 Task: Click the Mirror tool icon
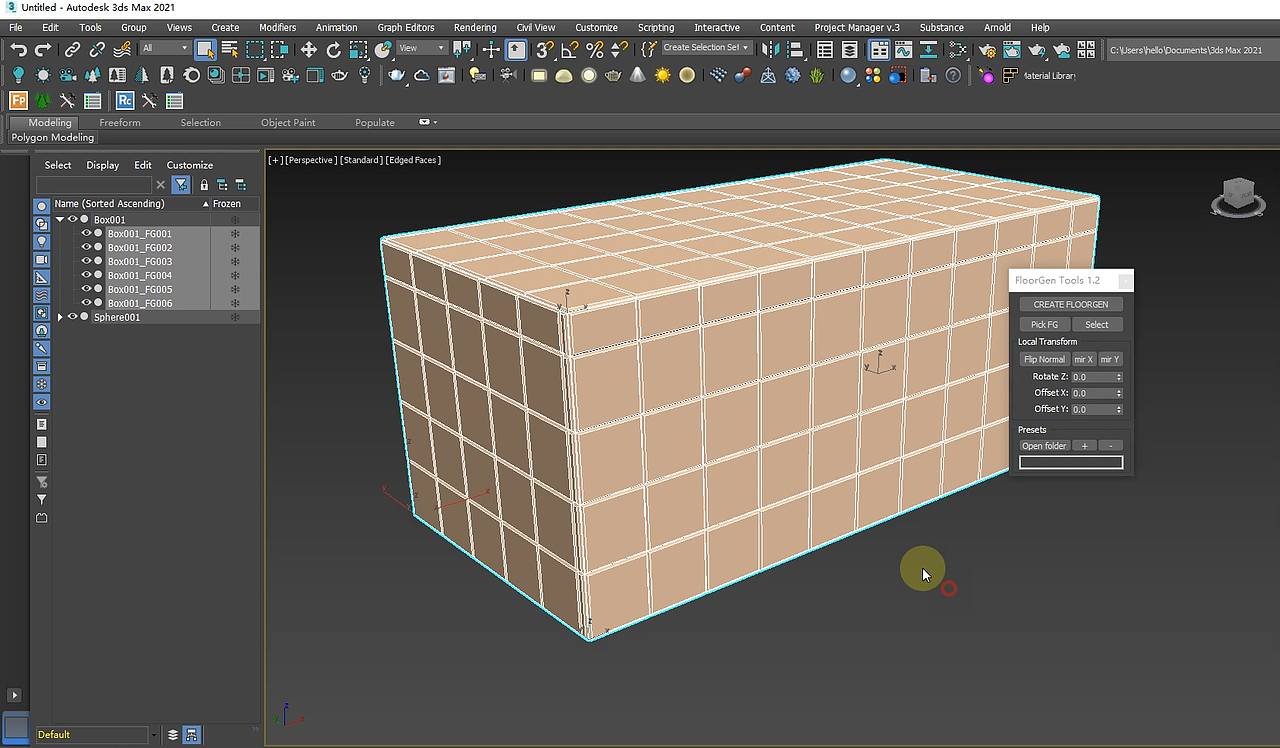tap(770, 49)
